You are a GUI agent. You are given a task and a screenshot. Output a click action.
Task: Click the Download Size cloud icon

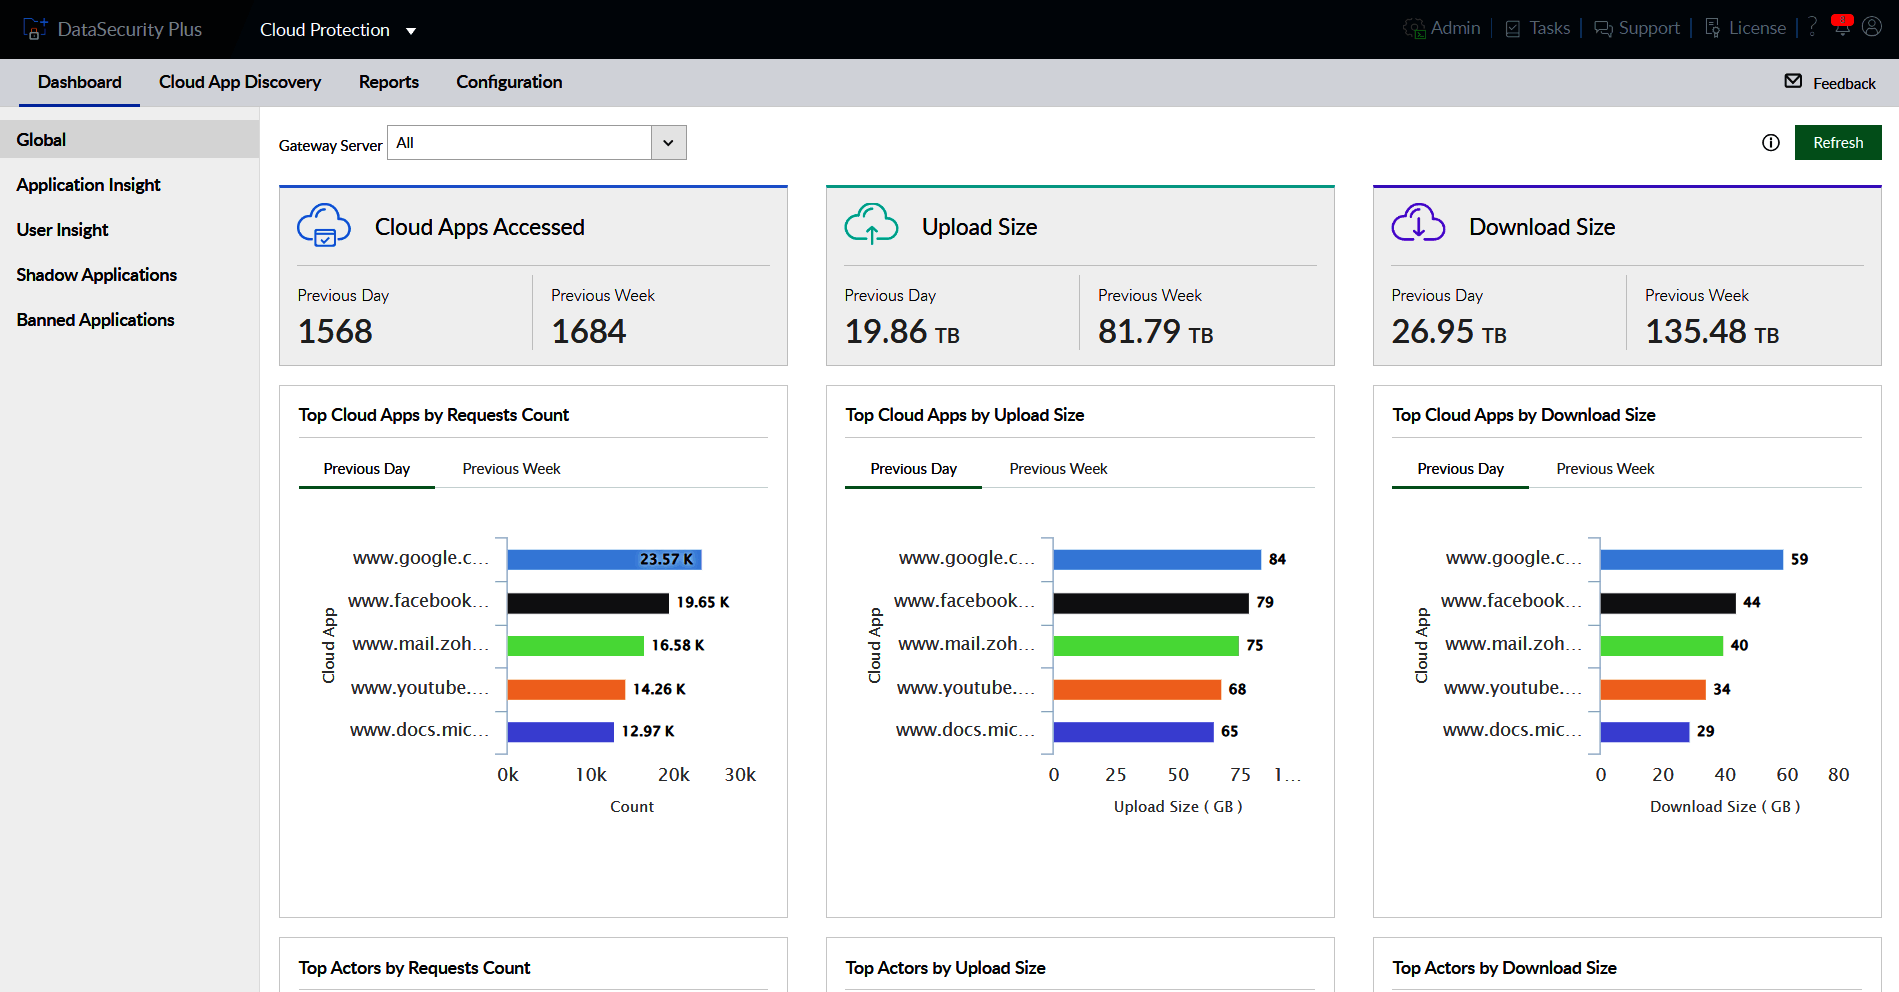coord(1418,224)
